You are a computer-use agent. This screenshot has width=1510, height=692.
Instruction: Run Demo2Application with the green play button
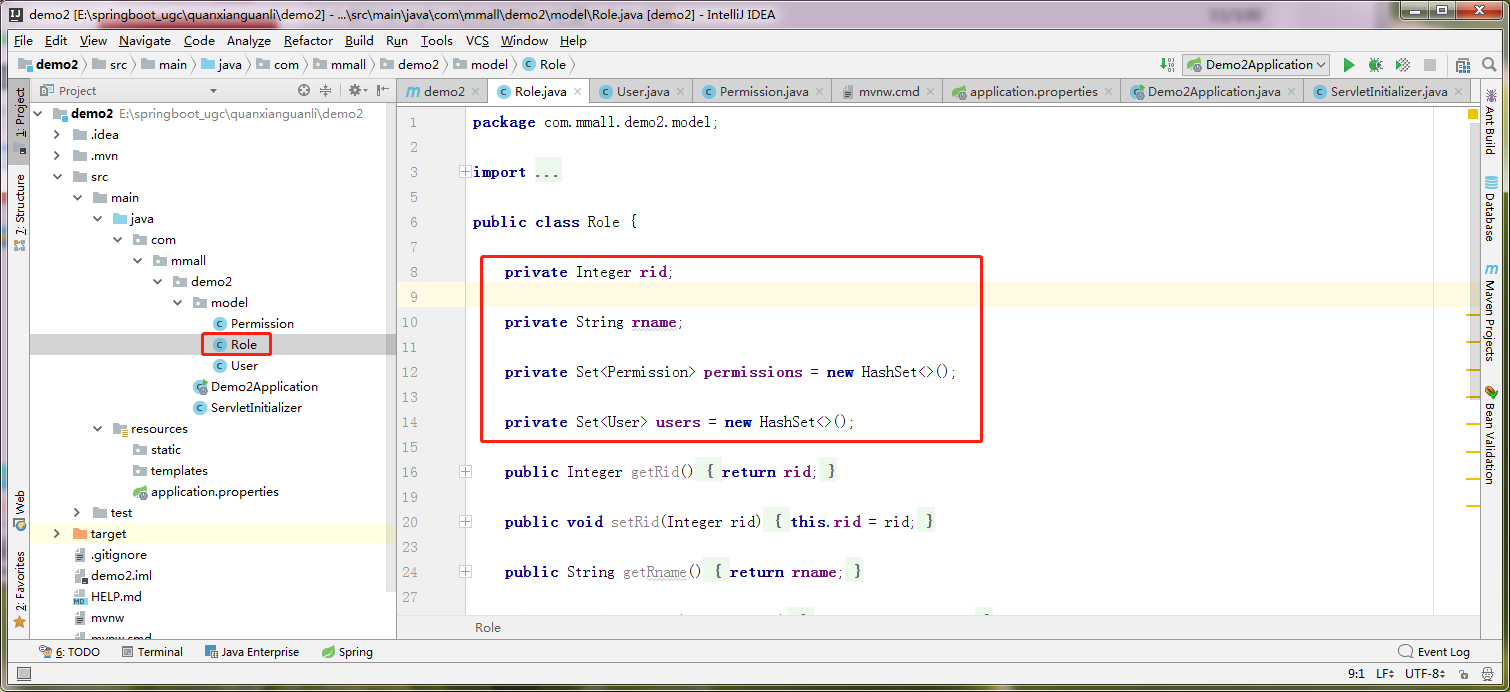[x=1348, y=65]
